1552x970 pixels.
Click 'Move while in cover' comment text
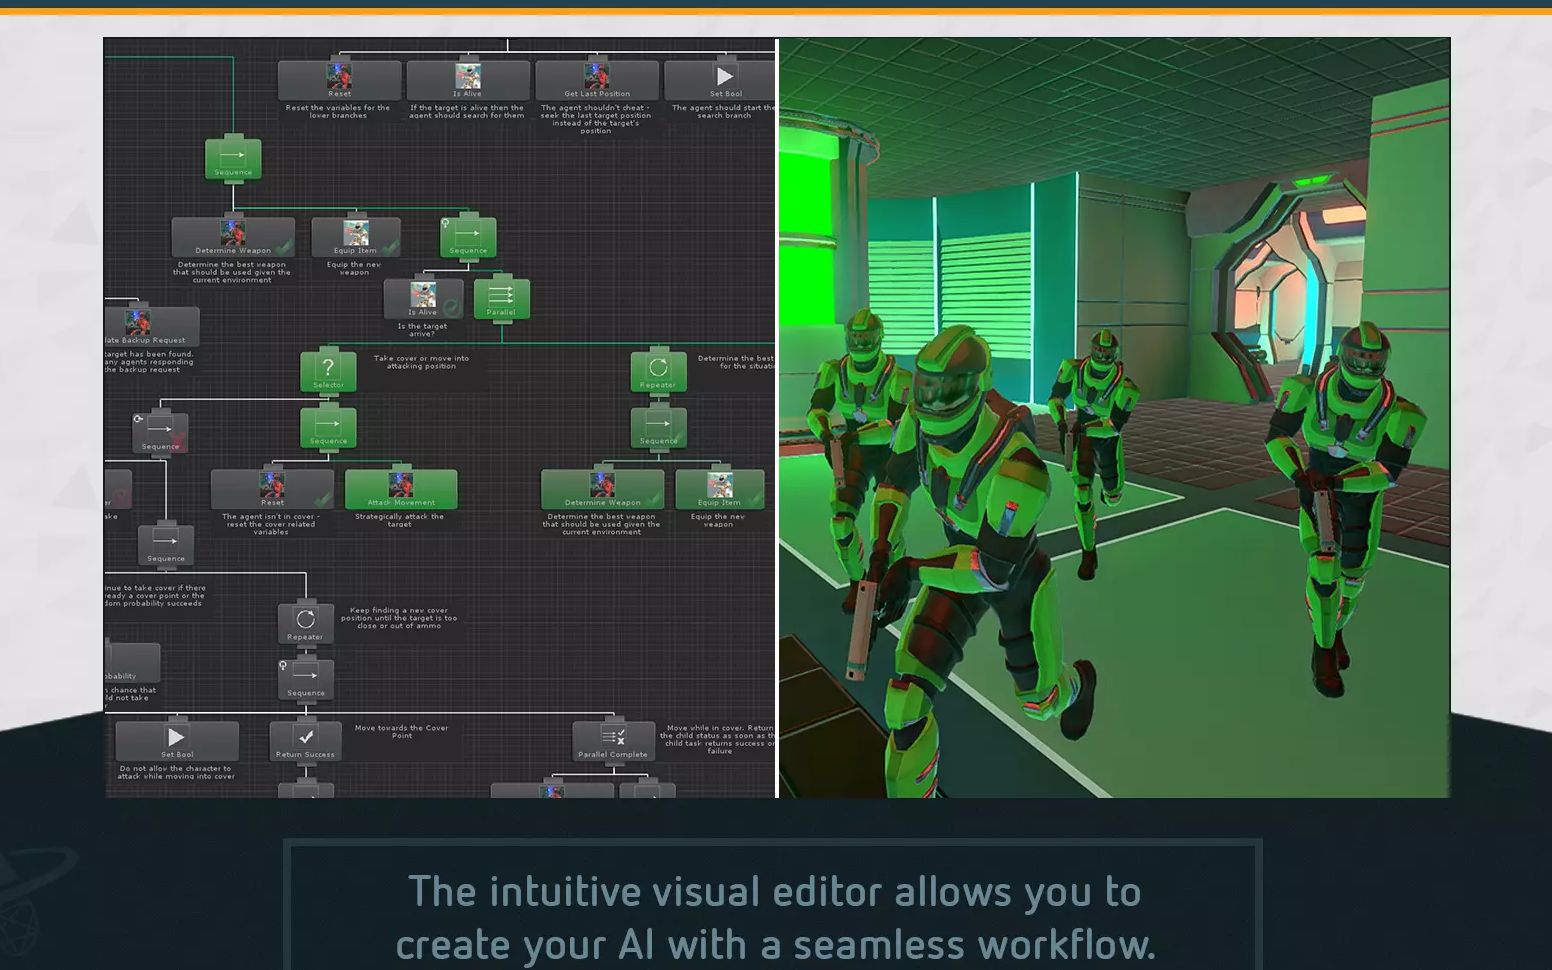click(x=719, y=739)
